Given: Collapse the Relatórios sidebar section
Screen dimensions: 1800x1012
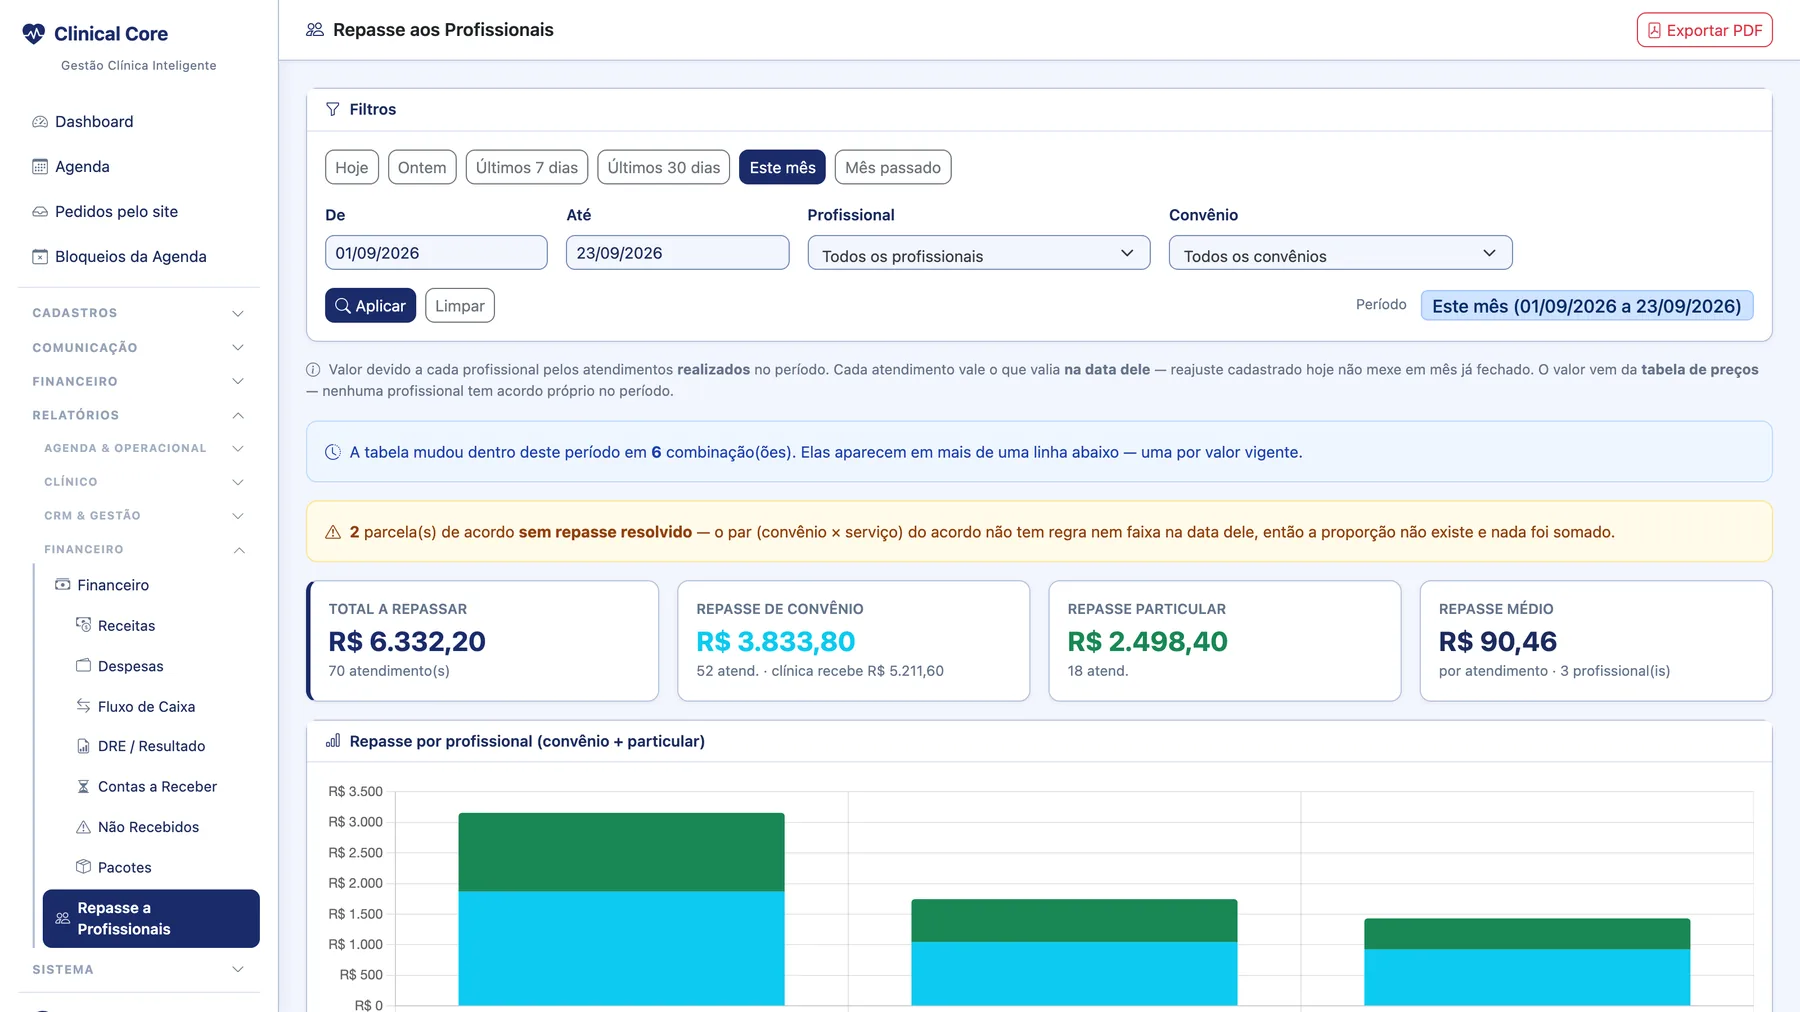Looking at the screenshot, I should click(139, 415).
